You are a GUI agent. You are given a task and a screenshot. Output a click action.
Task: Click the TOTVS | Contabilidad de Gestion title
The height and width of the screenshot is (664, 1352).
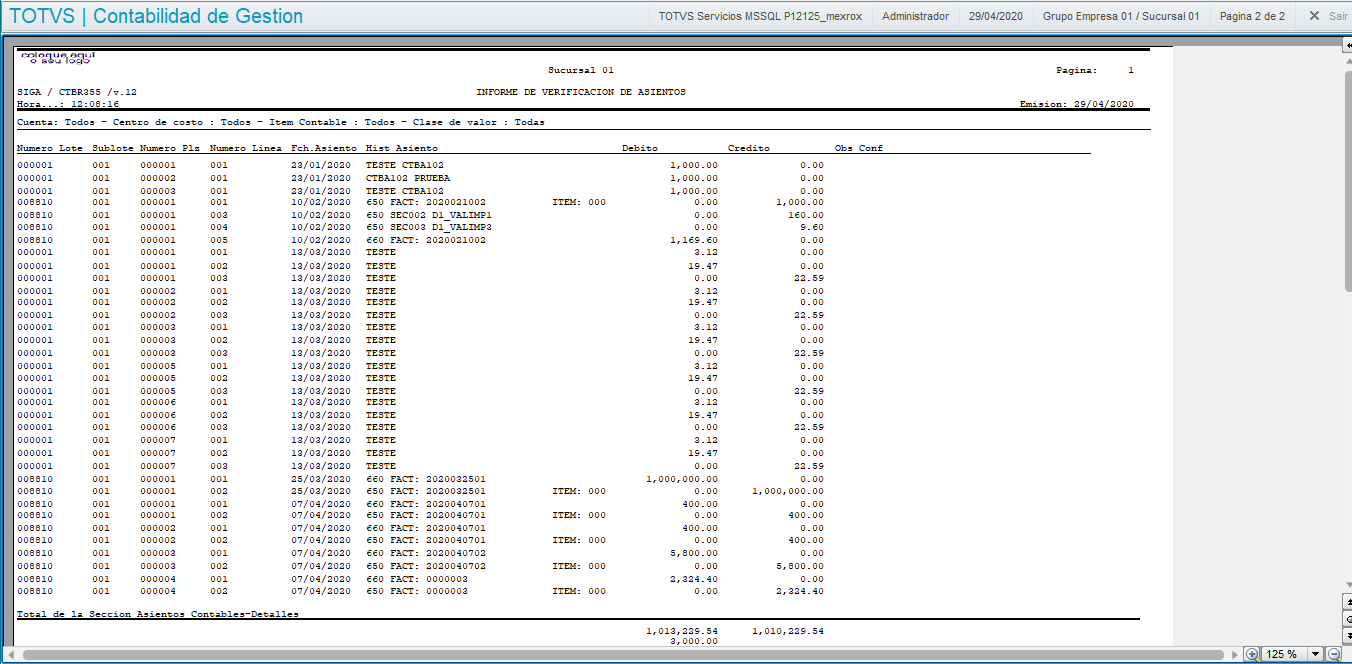[156, 16]
